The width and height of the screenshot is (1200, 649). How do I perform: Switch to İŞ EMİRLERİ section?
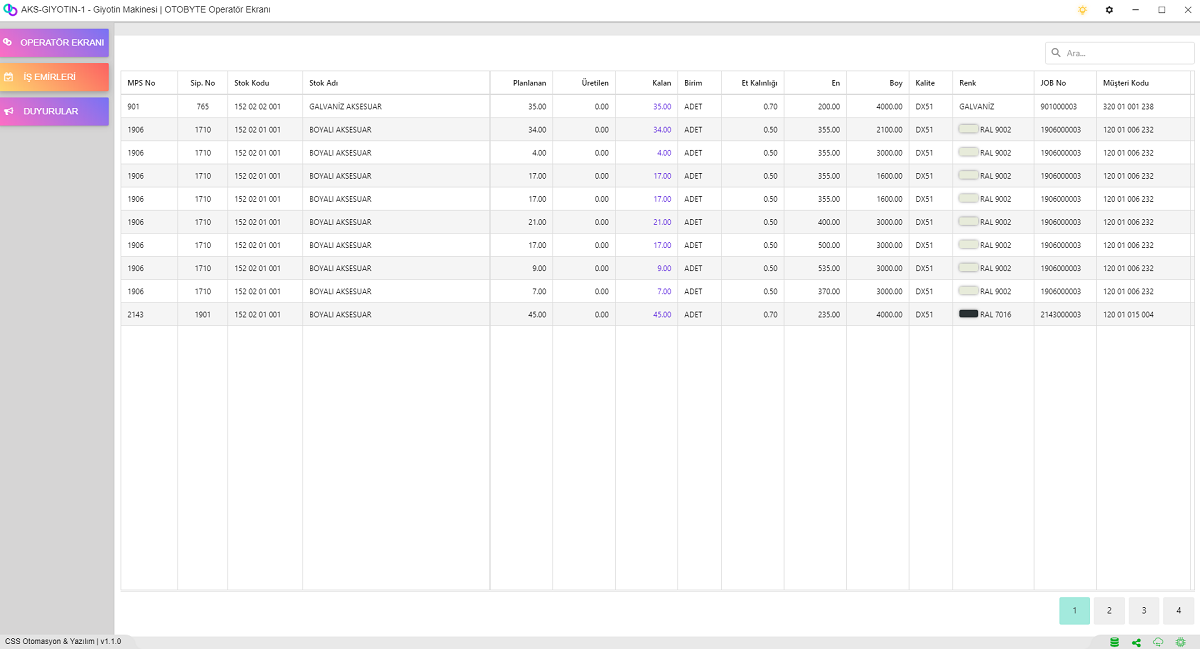(x=55, y=77)
